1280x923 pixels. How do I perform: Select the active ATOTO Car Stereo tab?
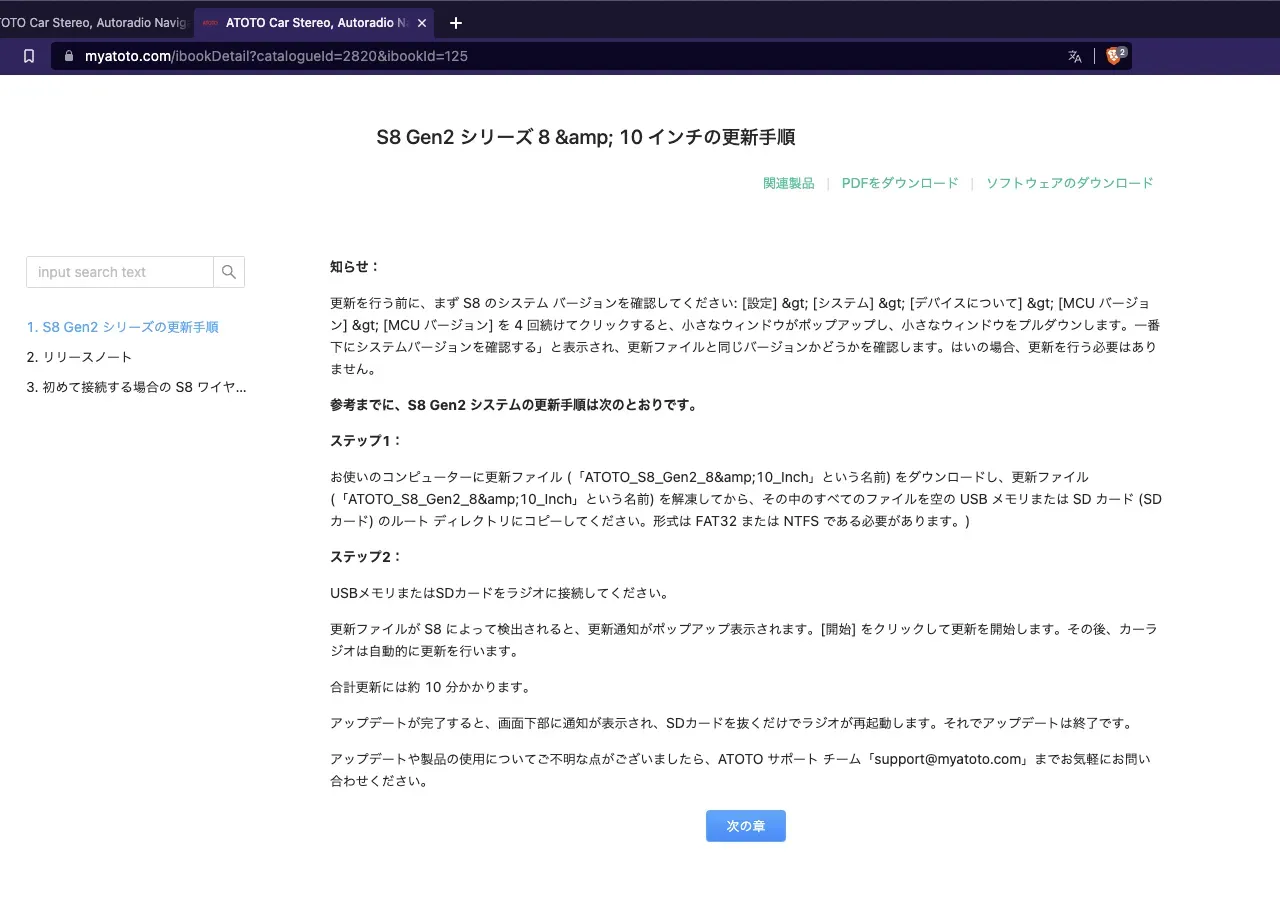314,22
